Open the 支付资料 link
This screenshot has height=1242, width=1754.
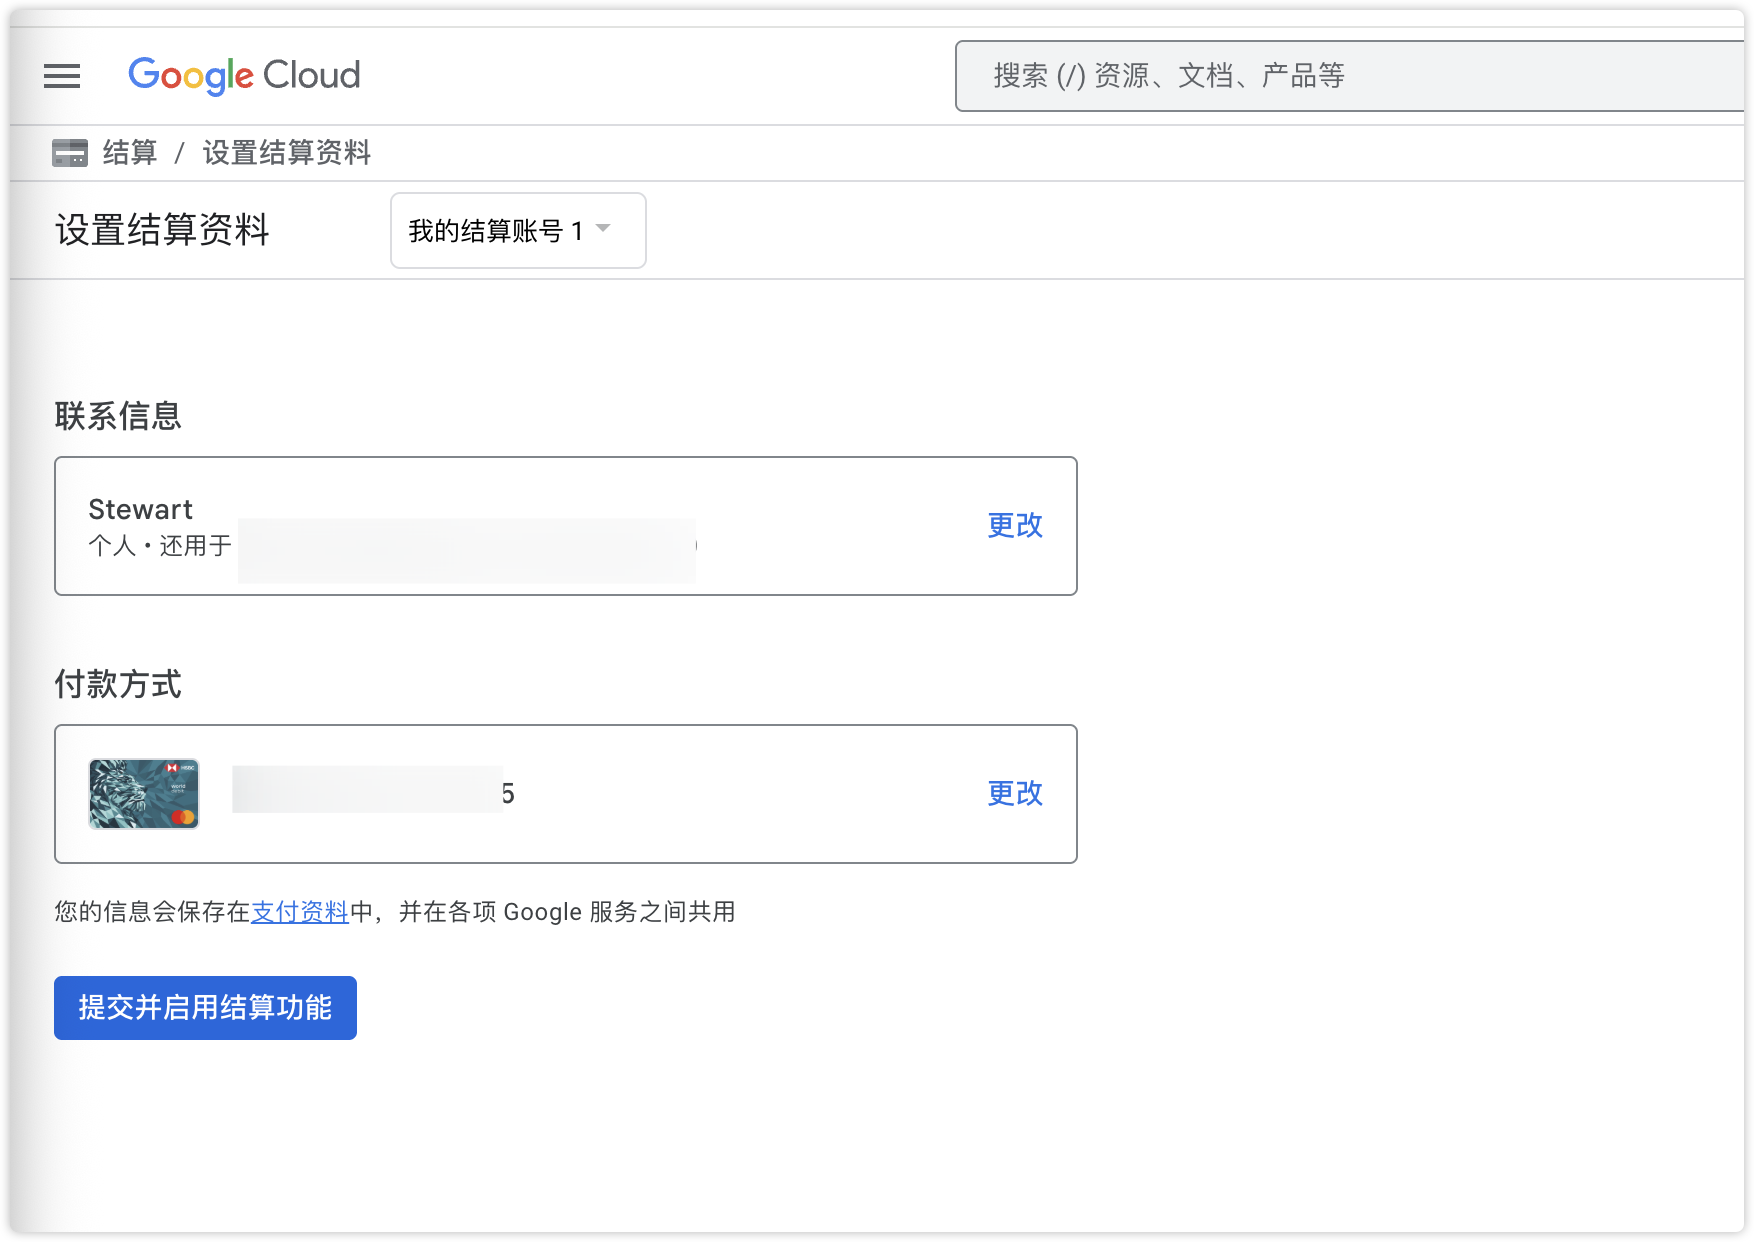pos(300,911)
